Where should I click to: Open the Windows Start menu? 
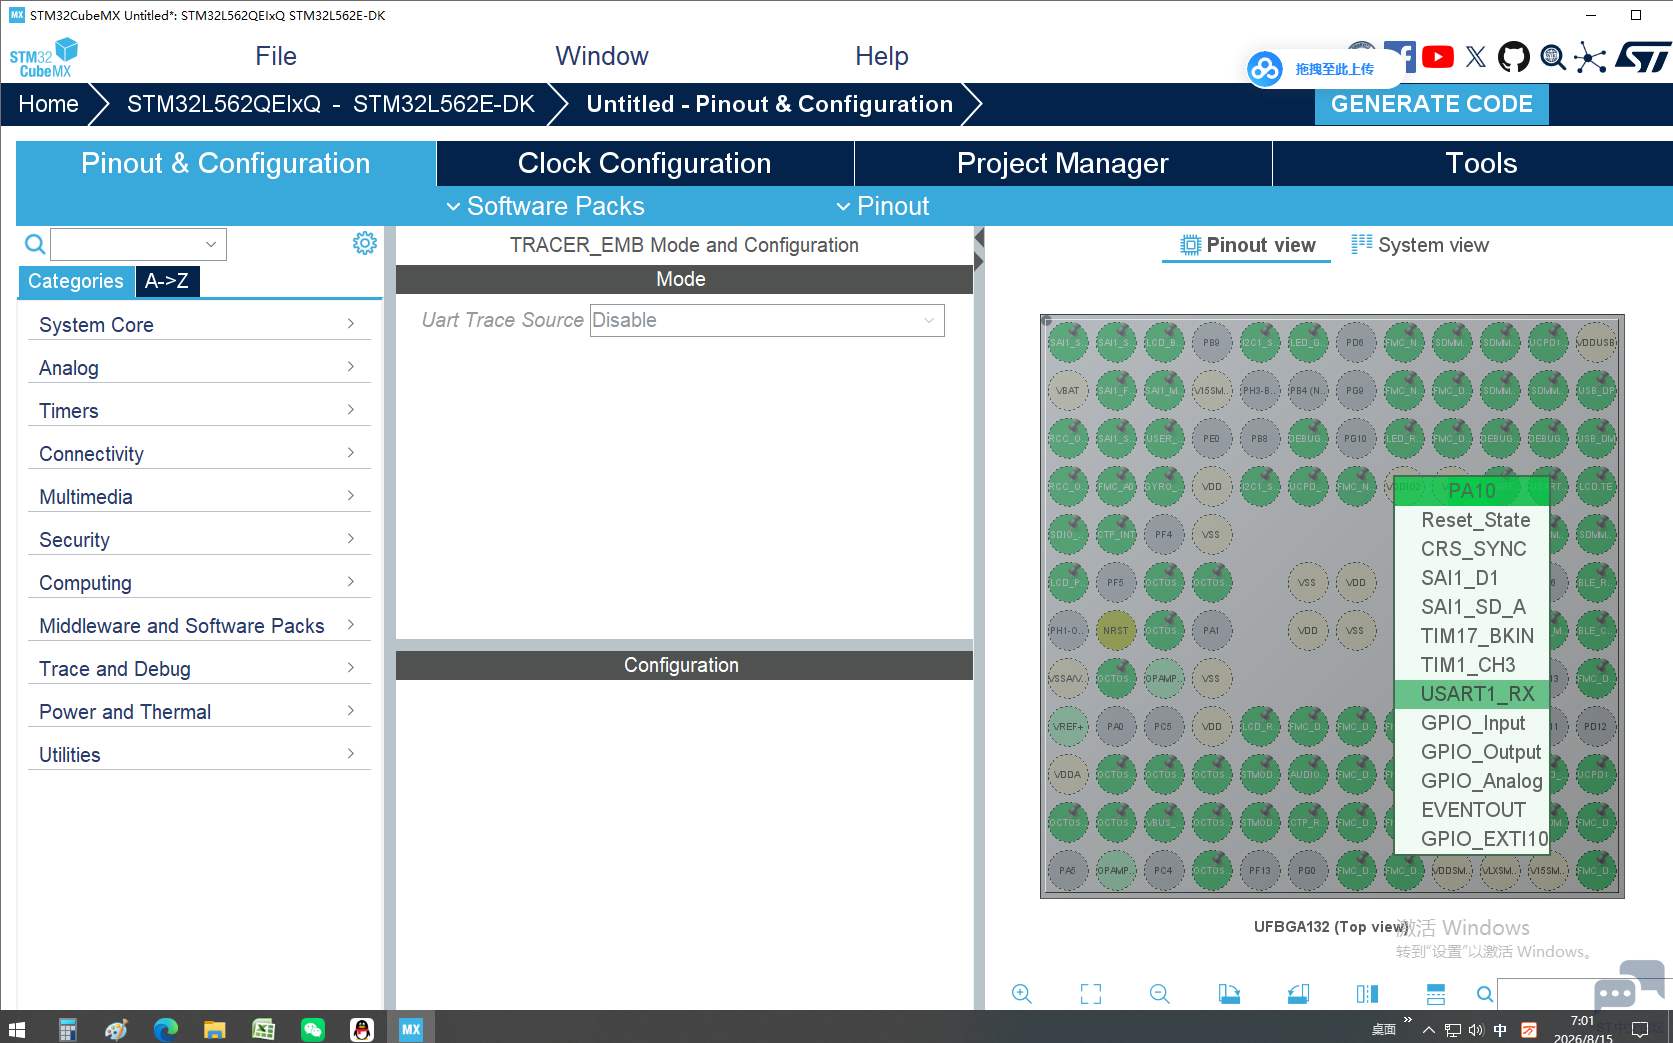pyautogui.click(x=17, y=1029)
